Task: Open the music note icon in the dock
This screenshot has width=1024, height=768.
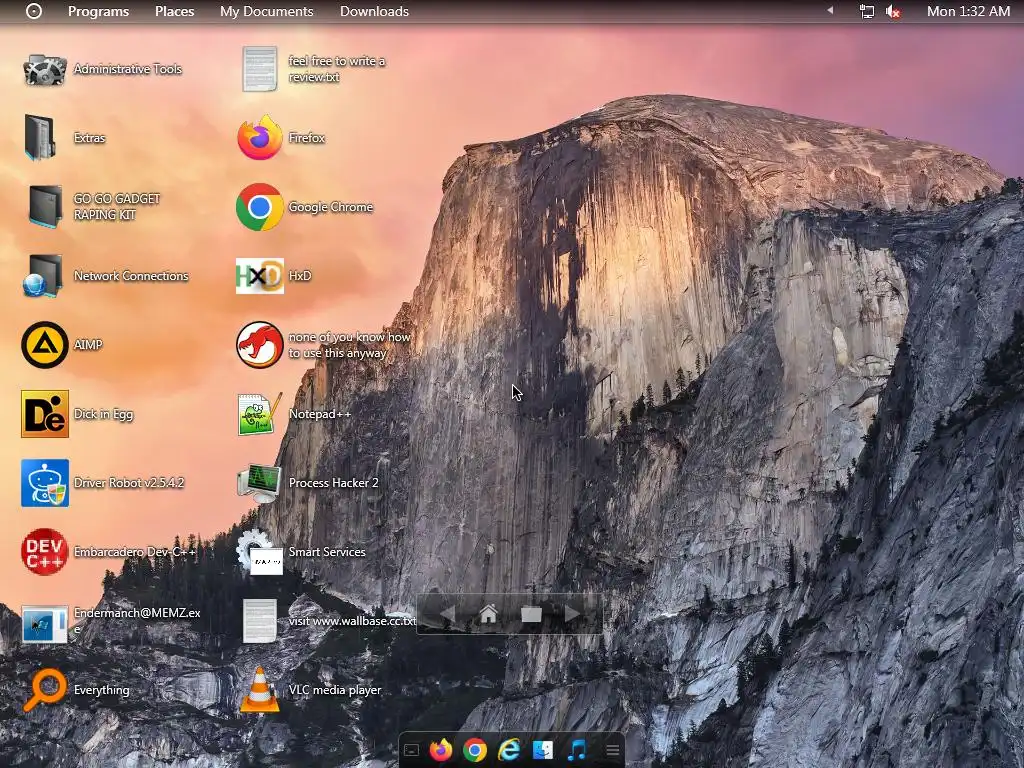Action: point(577,750)
